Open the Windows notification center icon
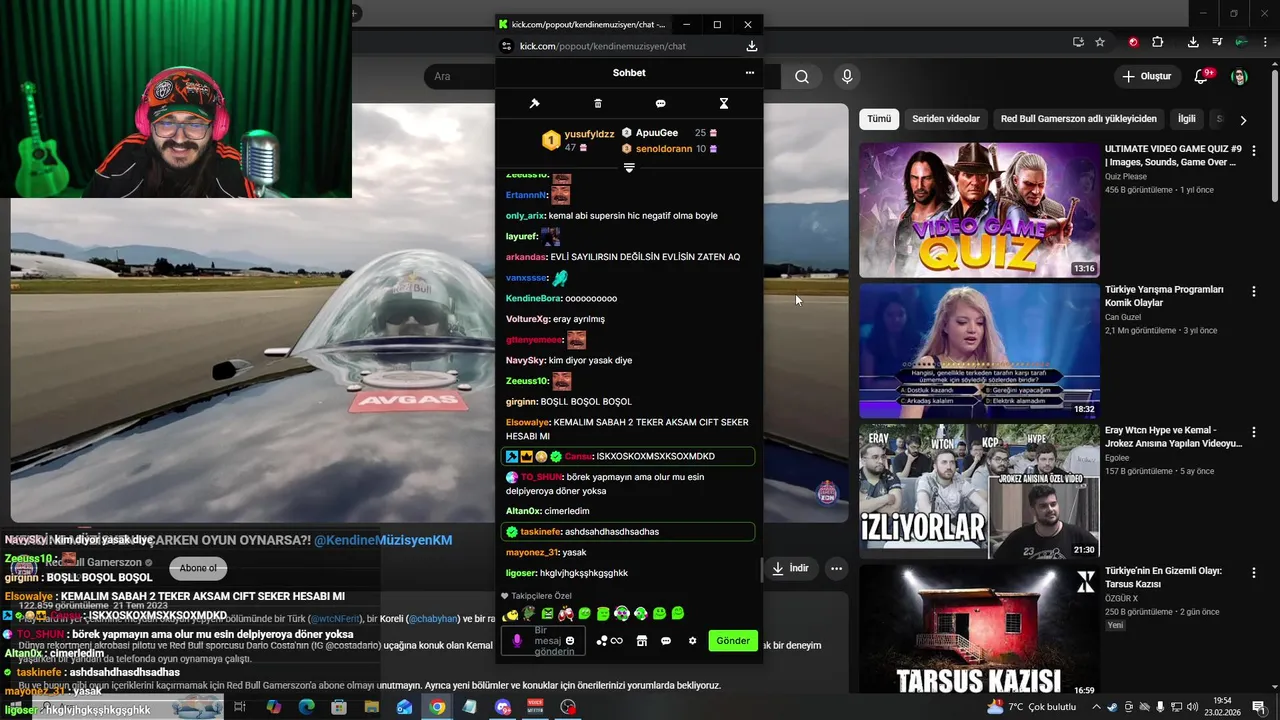This screenshot has width=1280, height=720. click(1262, 707)
